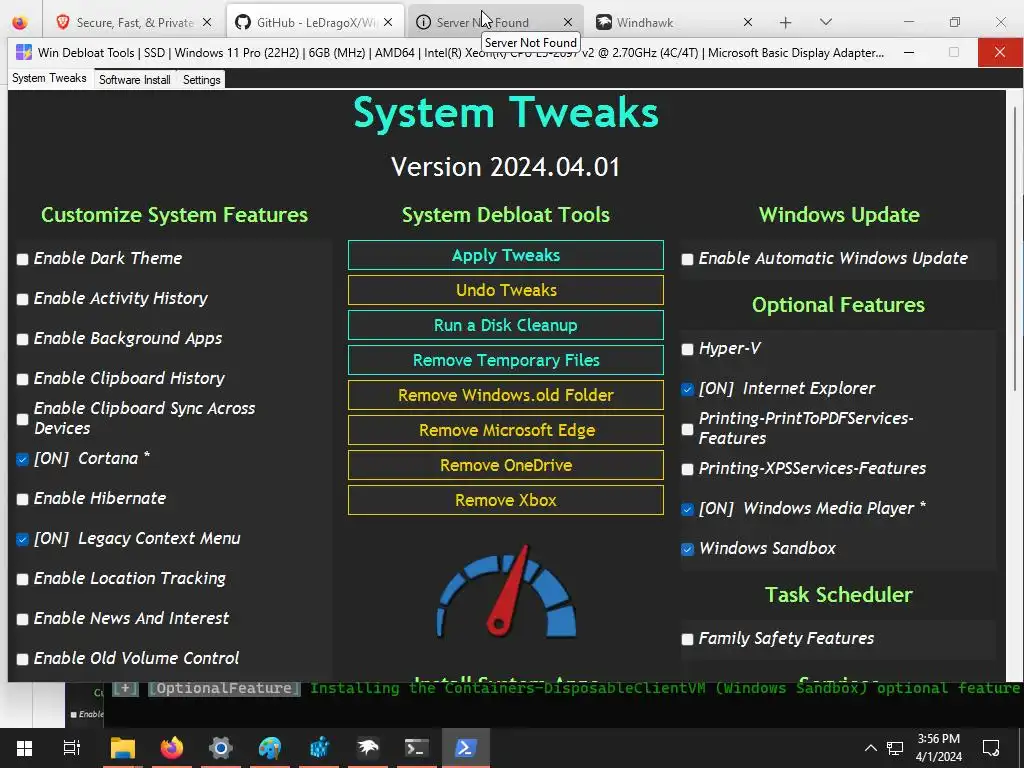1024x768 pixels.
Task: Open Task View on the taskbar
Action: point(72,748)
